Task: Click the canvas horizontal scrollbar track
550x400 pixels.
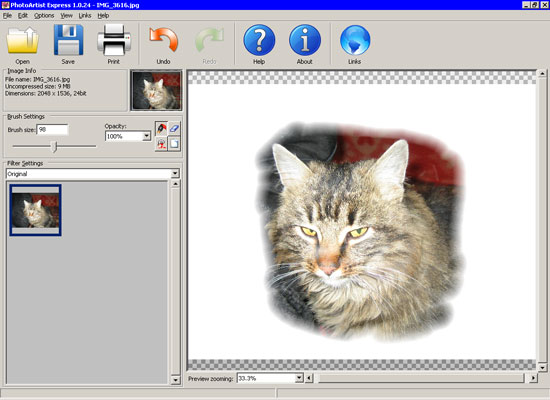Action: tap(421, 378)
